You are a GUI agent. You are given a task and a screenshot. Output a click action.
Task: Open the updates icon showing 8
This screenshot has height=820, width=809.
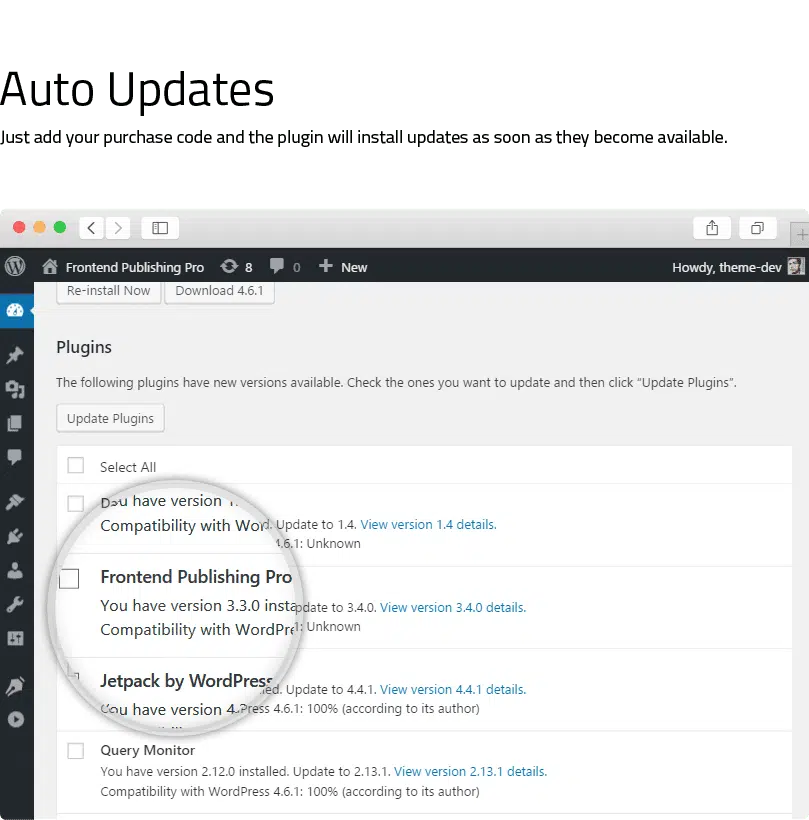pyautogui.click(x=229, y=267)
